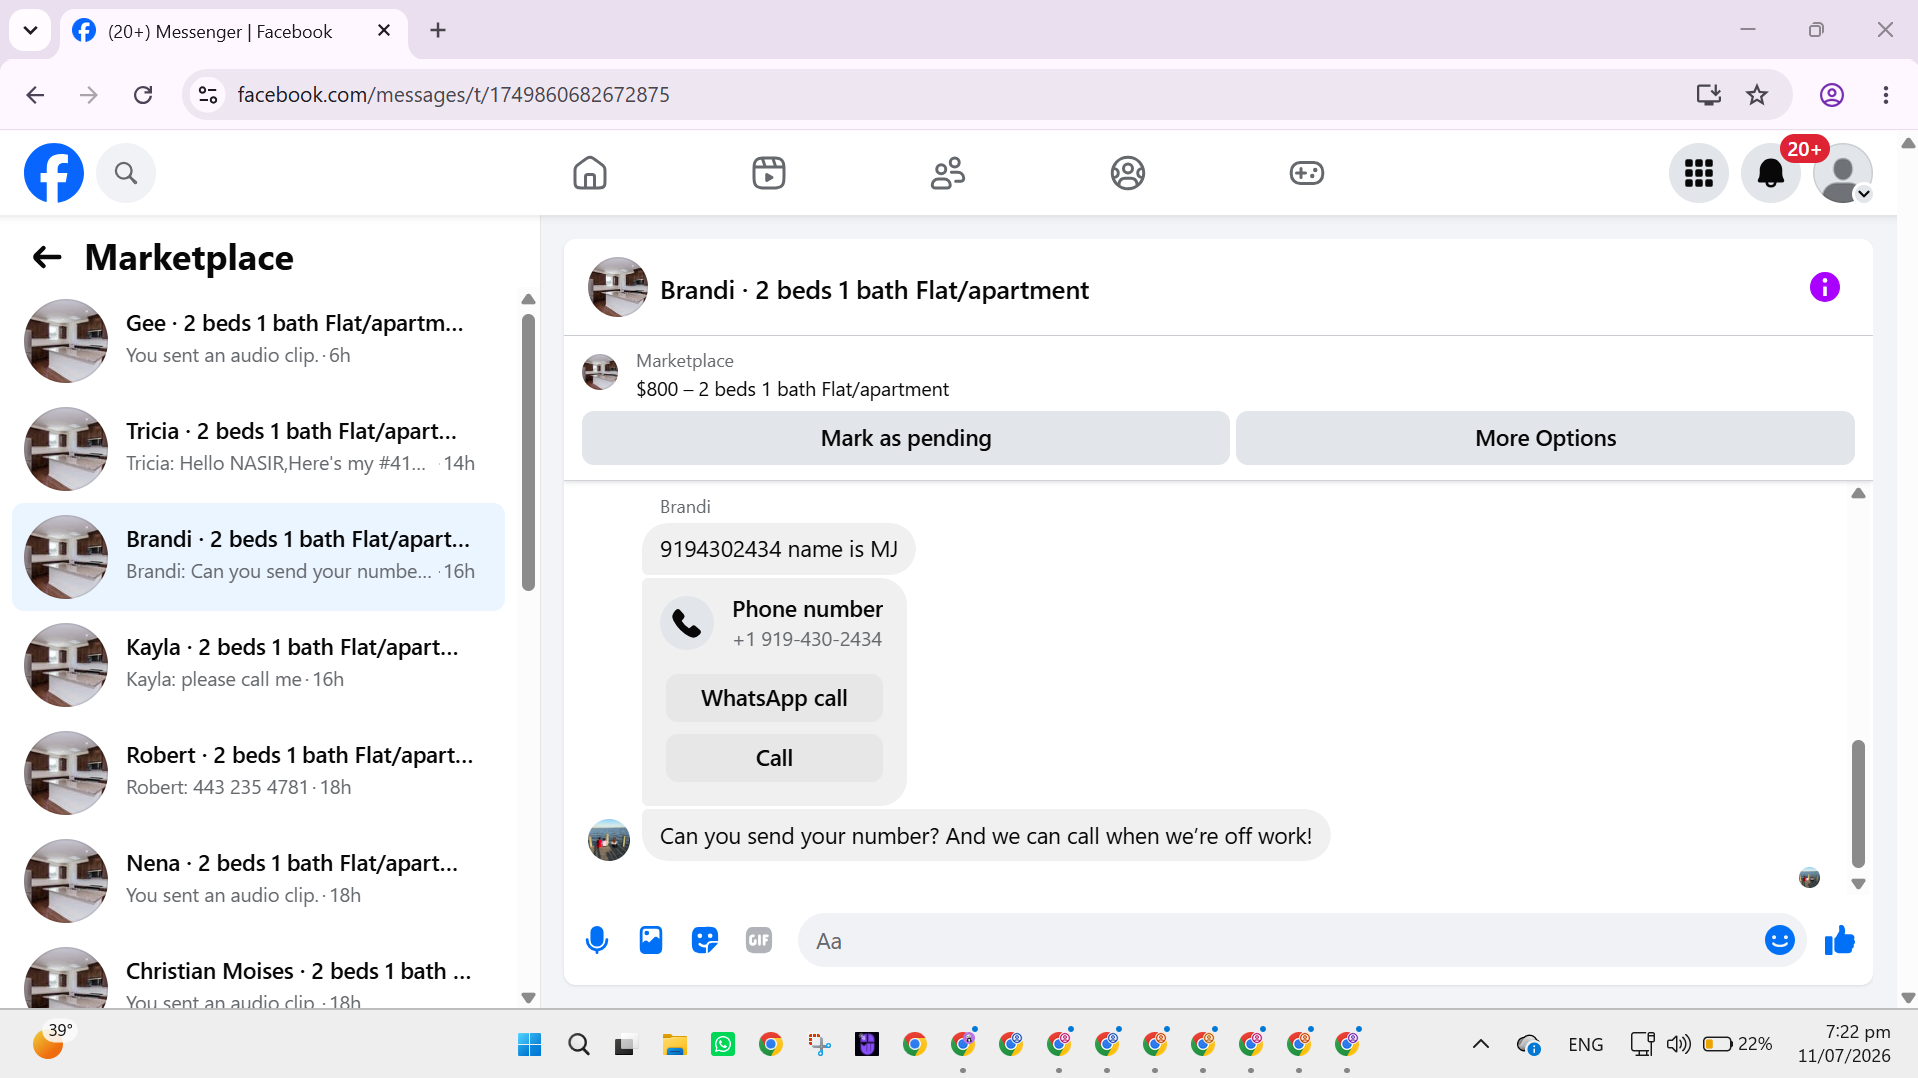The image size is (1918, 1078).
Task: Open volume control in system tray
Action: pos(1678,1045)
